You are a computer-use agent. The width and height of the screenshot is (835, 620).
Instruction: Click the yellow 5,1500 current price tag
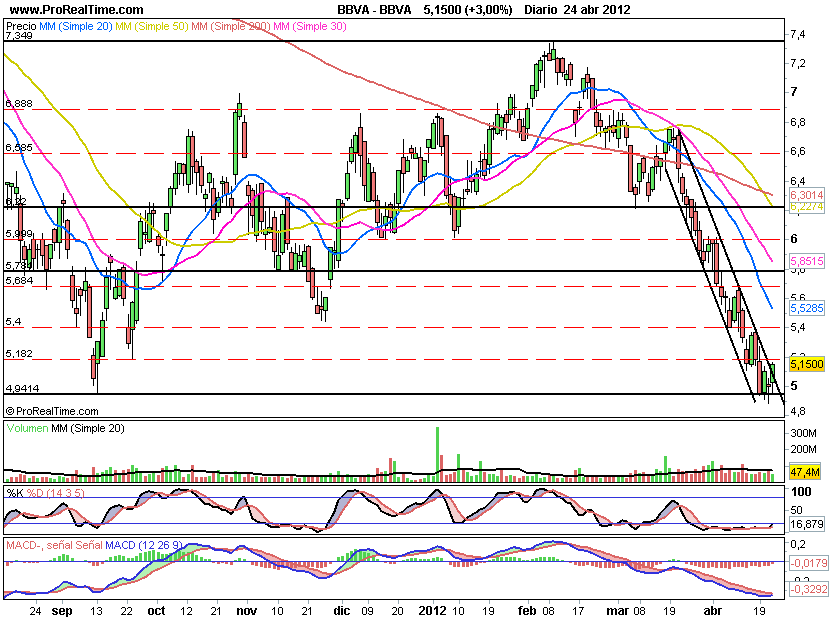click(x=806, y=366)
